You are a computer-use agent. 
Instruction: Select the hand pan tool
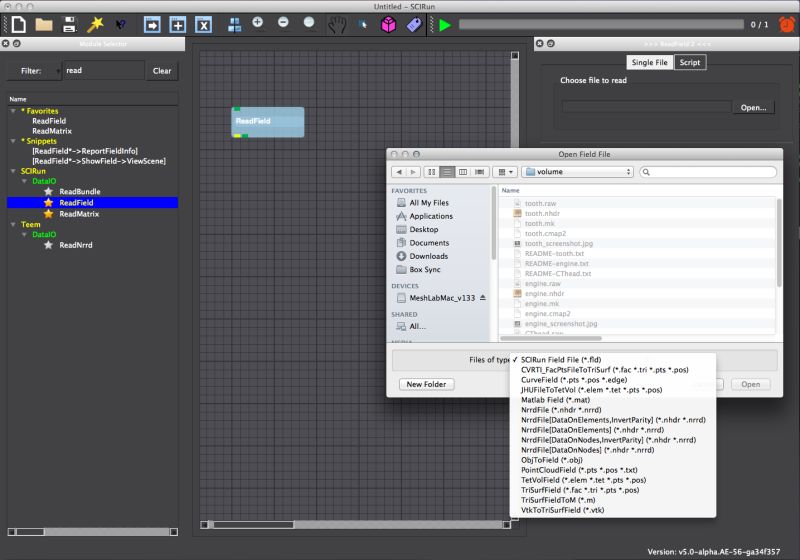click(x=337, y=24)
